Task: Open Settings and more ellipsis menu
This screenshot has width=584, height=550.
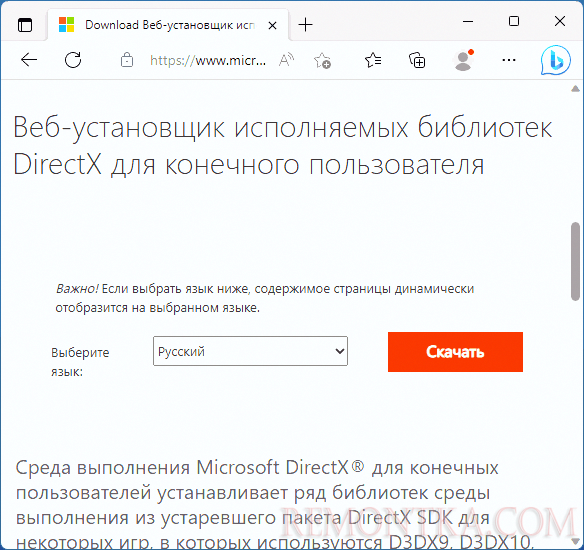Action: (509, 60)
